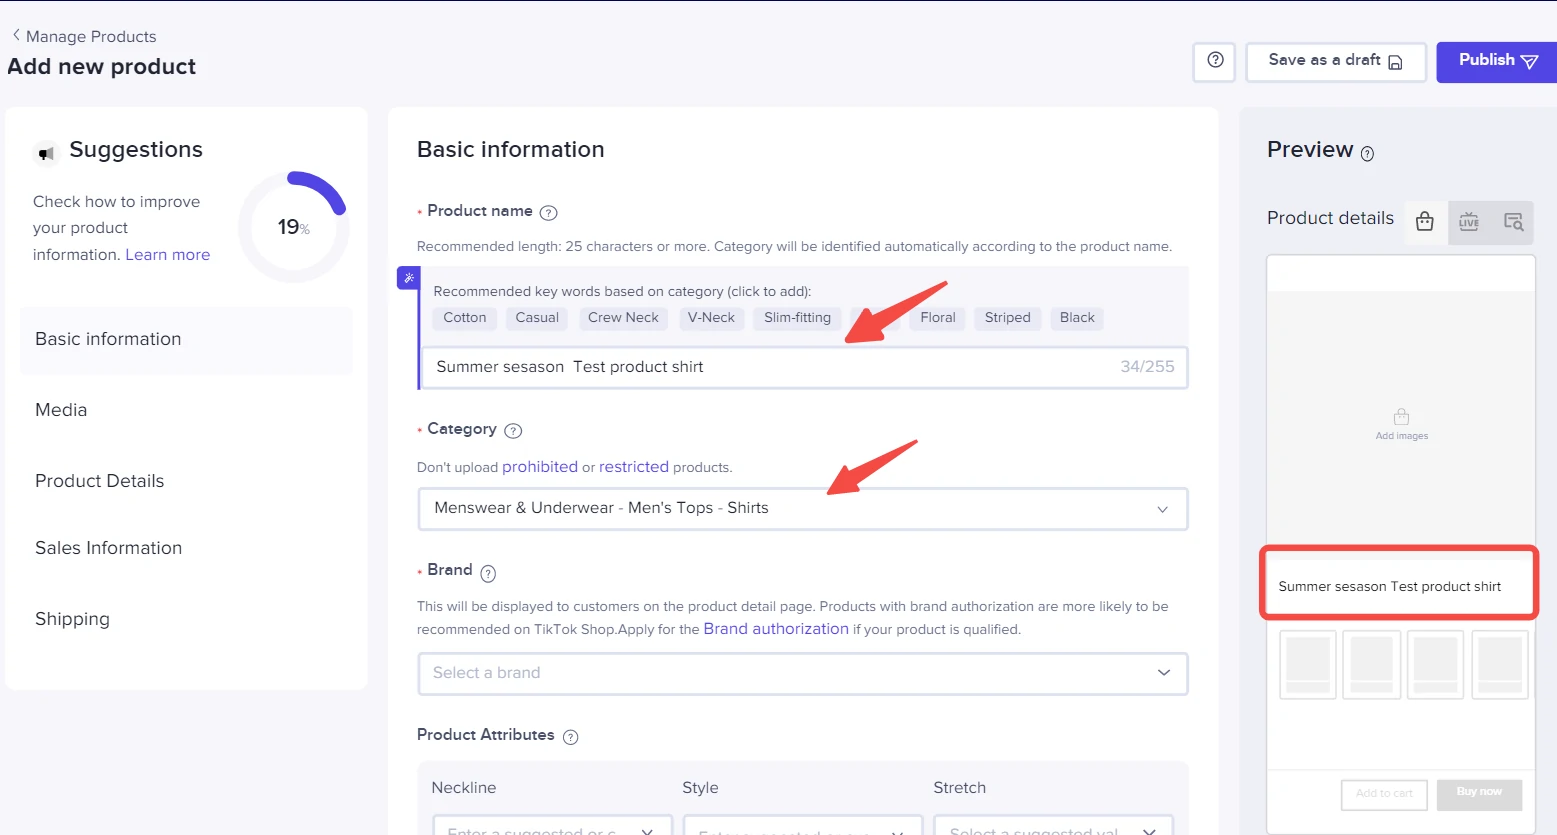The height and width of the screenshot is (835, 1557).
Task: Switch preview to search view icon
Action: [1513, 222]
